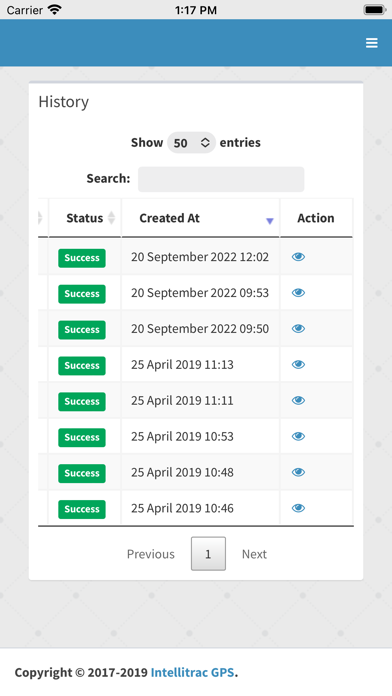The width and height of the screenshot is (392, 696).
Task: Open the Show 50 entries dropdown
Action: tap(191, 142)
